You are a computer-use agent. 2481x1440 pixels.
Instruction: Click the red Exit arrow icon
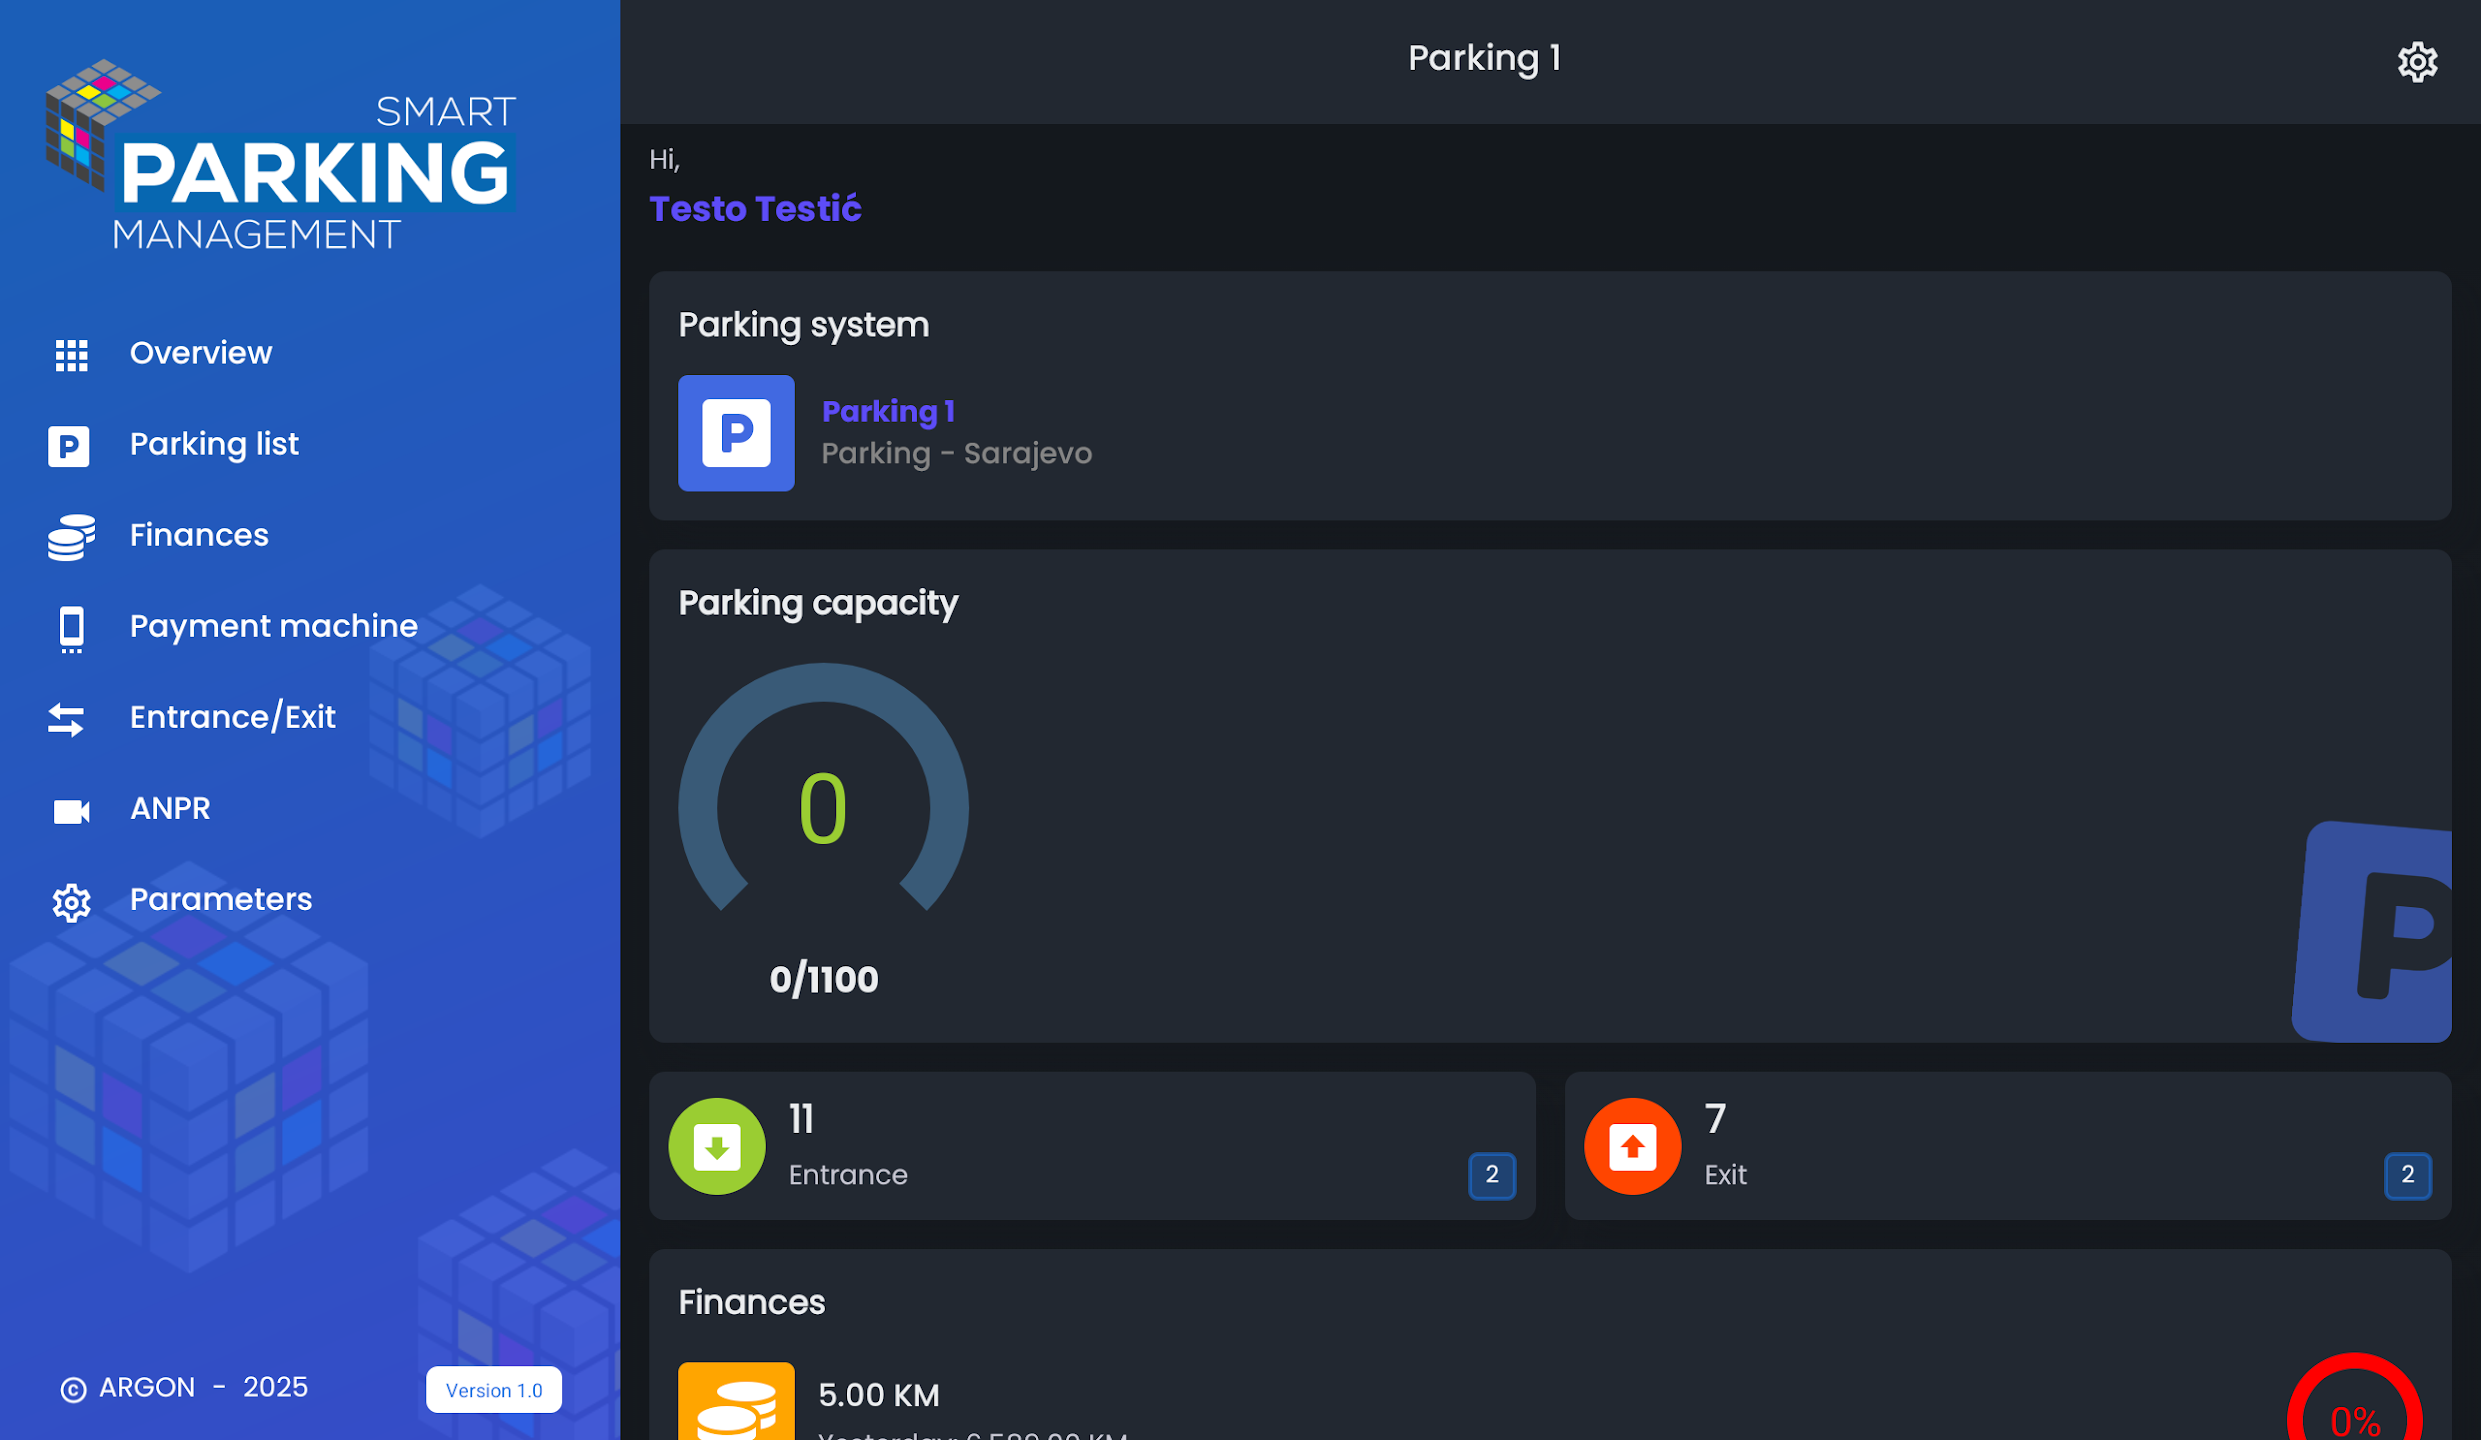click(x=1633, y=1146)
